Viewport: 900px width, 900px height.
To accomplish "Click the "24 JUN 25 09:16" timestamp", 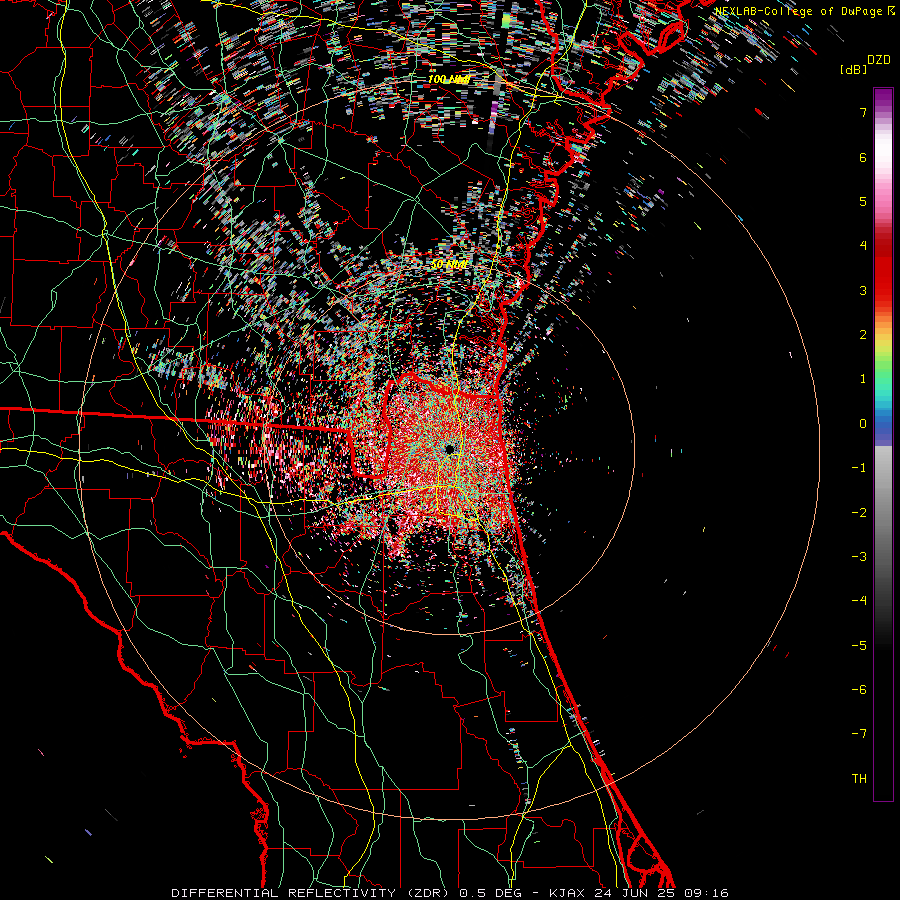I will pos(660,893).
